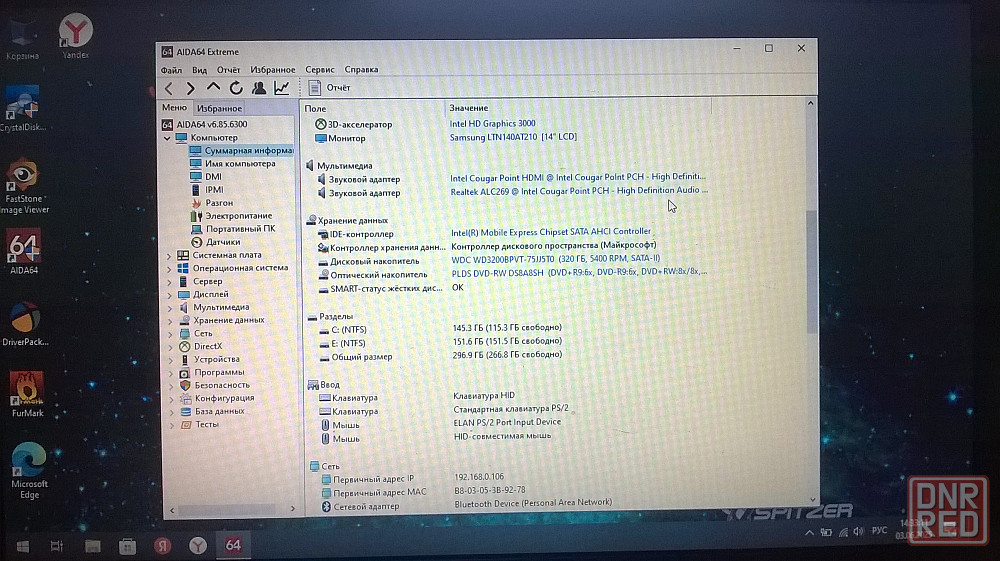Screen dimensions: 1000x561
Task: Expand the DirectX node
Action: [x=170, y=347]
